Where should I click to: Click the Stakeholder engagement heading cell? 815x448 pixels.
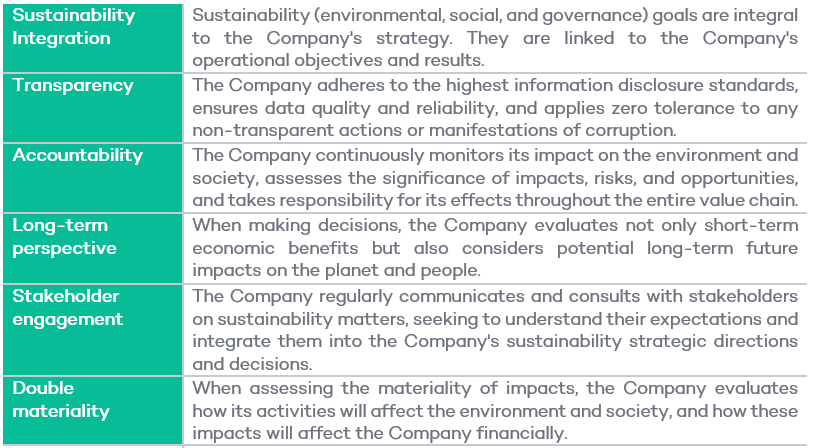pyautogui.click(x=93, y=330)
